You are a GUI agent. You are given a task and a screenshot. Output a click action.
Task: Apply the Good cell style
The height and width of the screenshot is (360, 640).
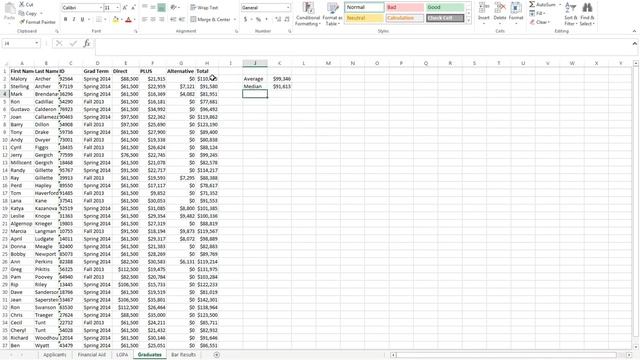(x=445, y=7)
